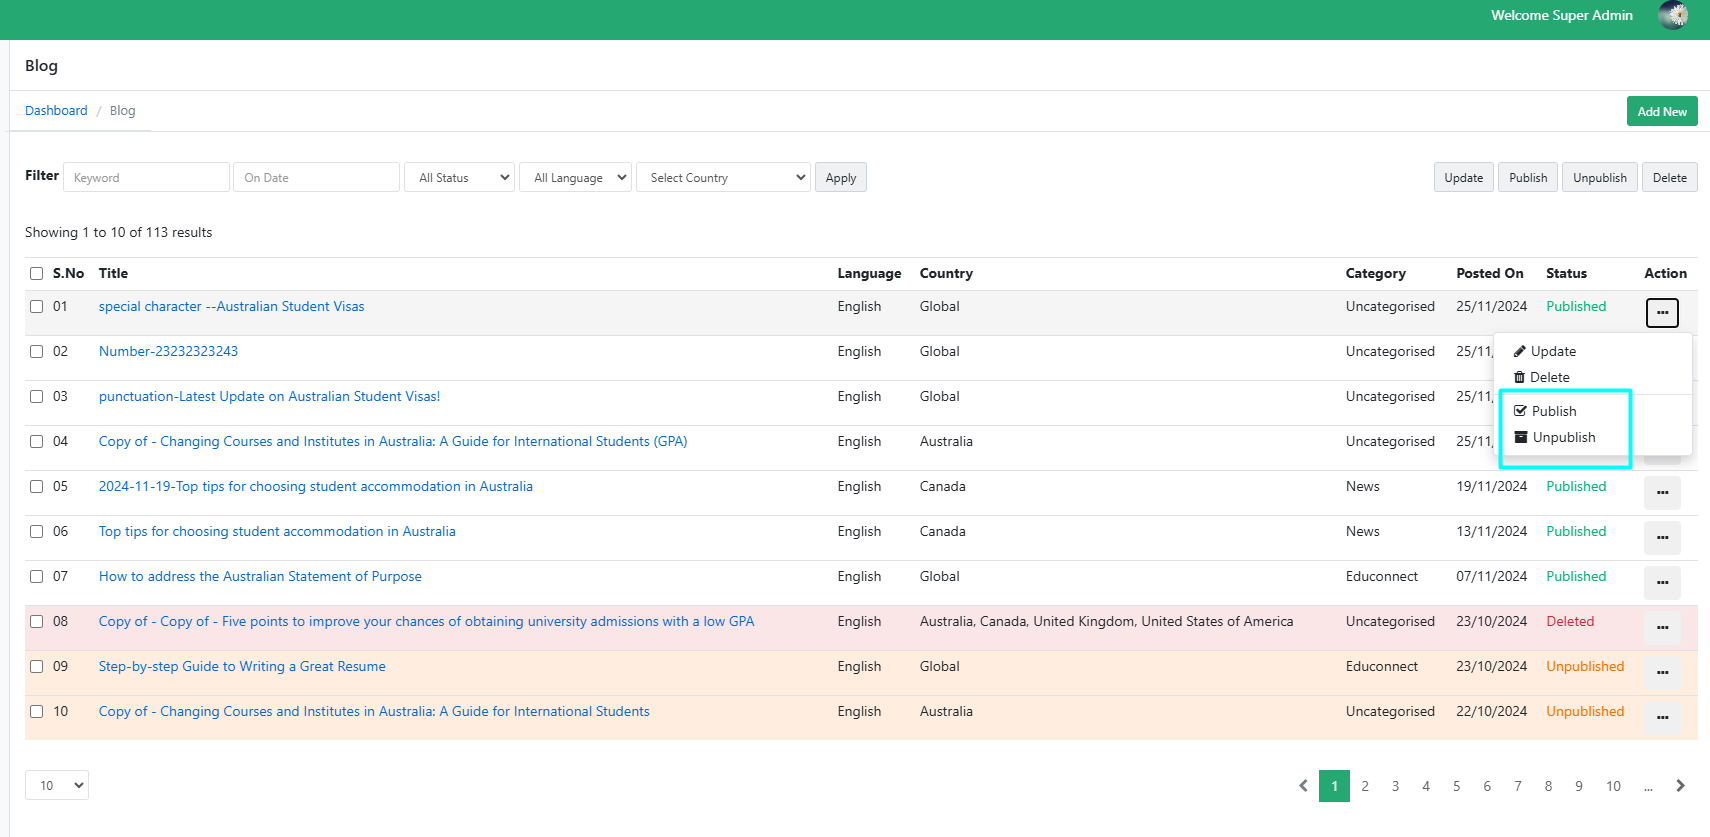Select Delete from the action menu

point(1548,378)
